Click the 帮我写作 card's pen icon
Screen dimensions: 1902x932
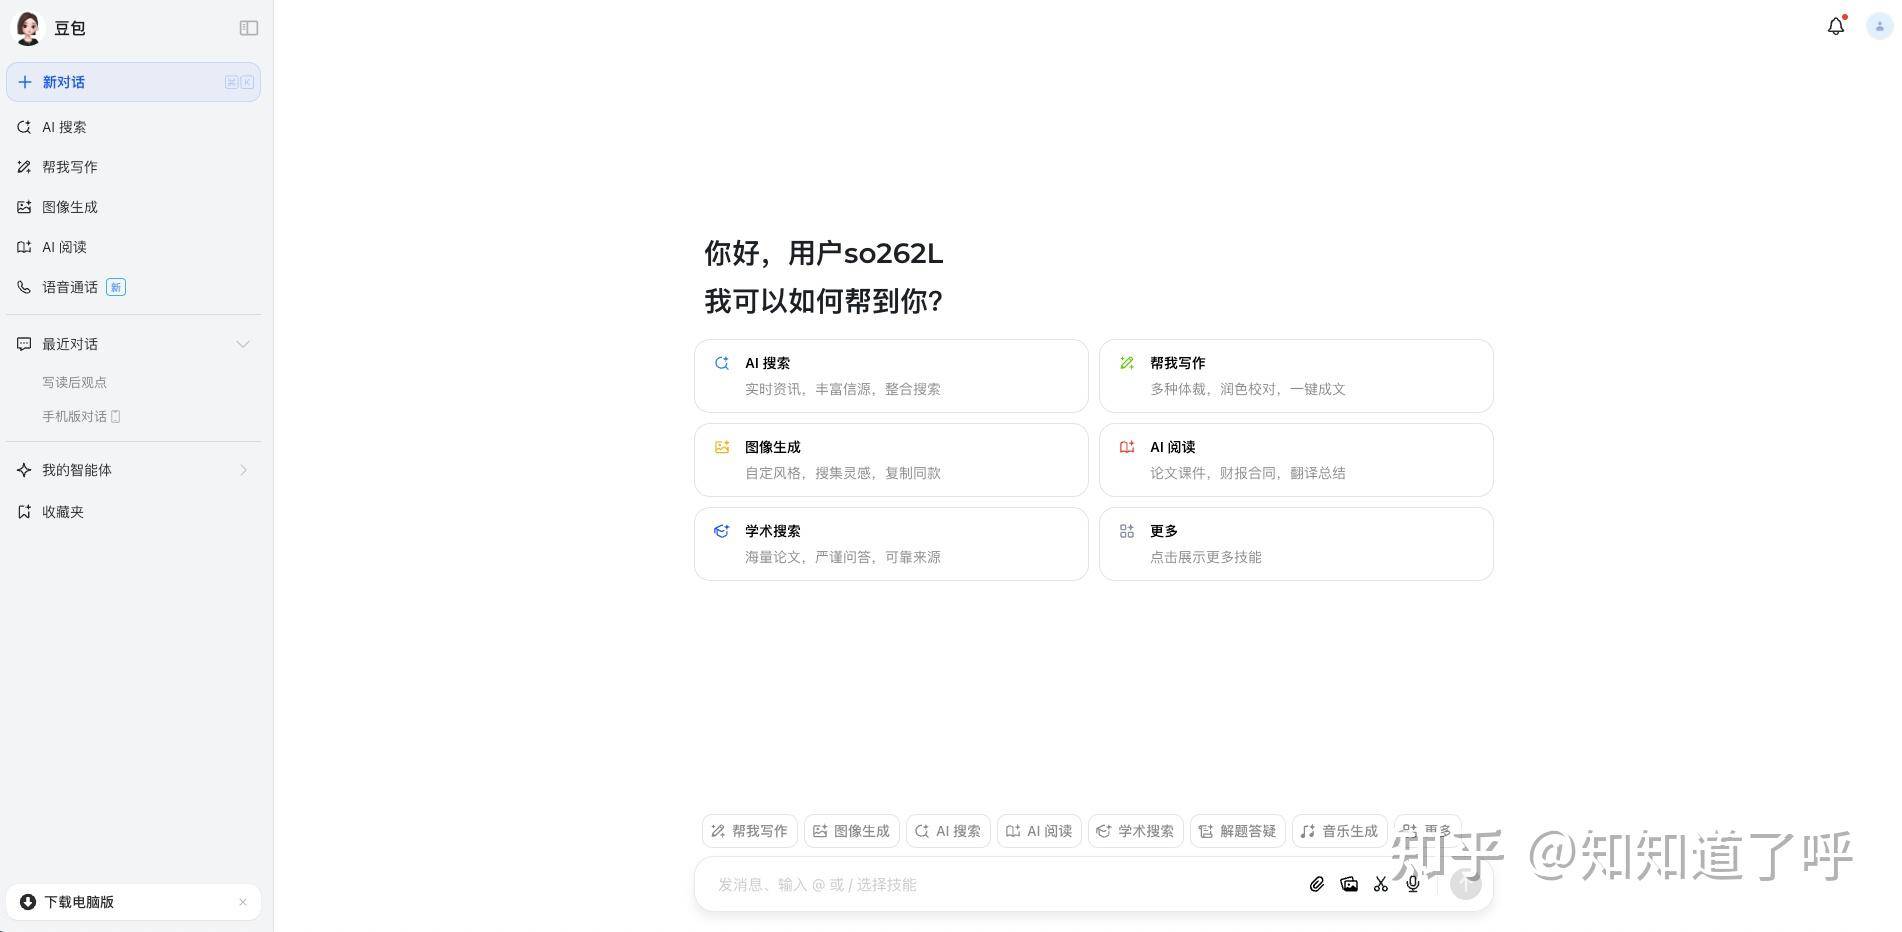tap(1127, 363)
